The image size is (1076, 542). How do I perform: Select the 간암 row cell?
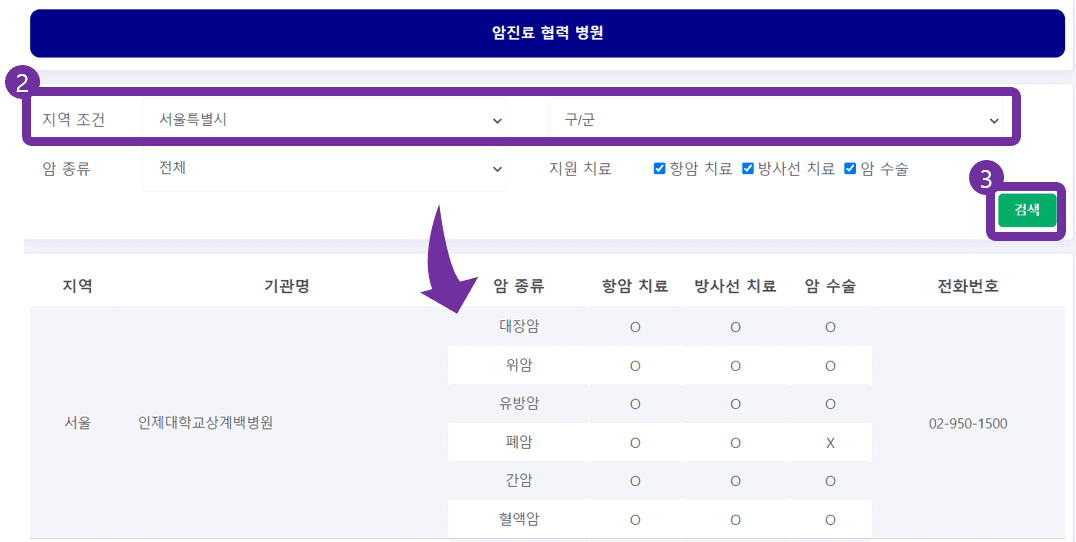click(519, 480)
